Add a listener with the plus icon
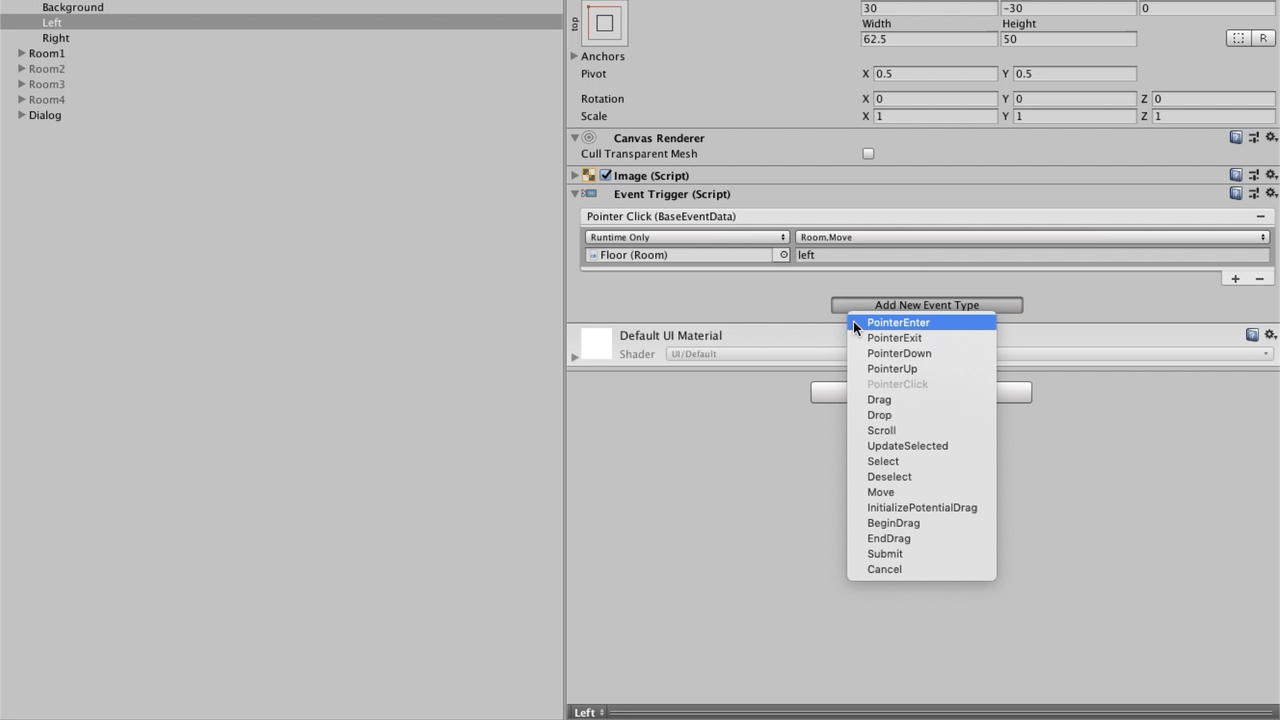Image resolution: width=1280 pixels, height=720 pixels. pos(1235,279)
